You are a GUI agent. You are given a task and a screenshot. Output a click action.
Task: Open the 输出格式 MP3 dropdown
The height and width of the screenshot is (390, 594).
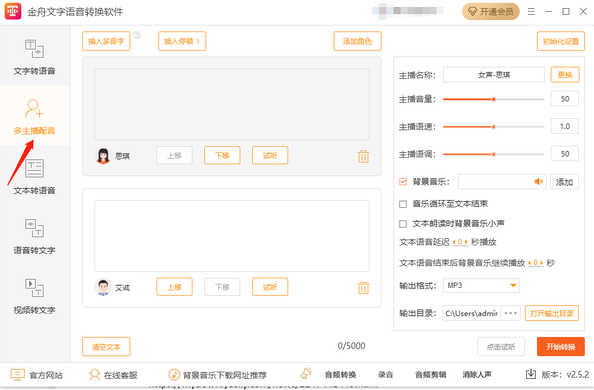coord(481,285)
